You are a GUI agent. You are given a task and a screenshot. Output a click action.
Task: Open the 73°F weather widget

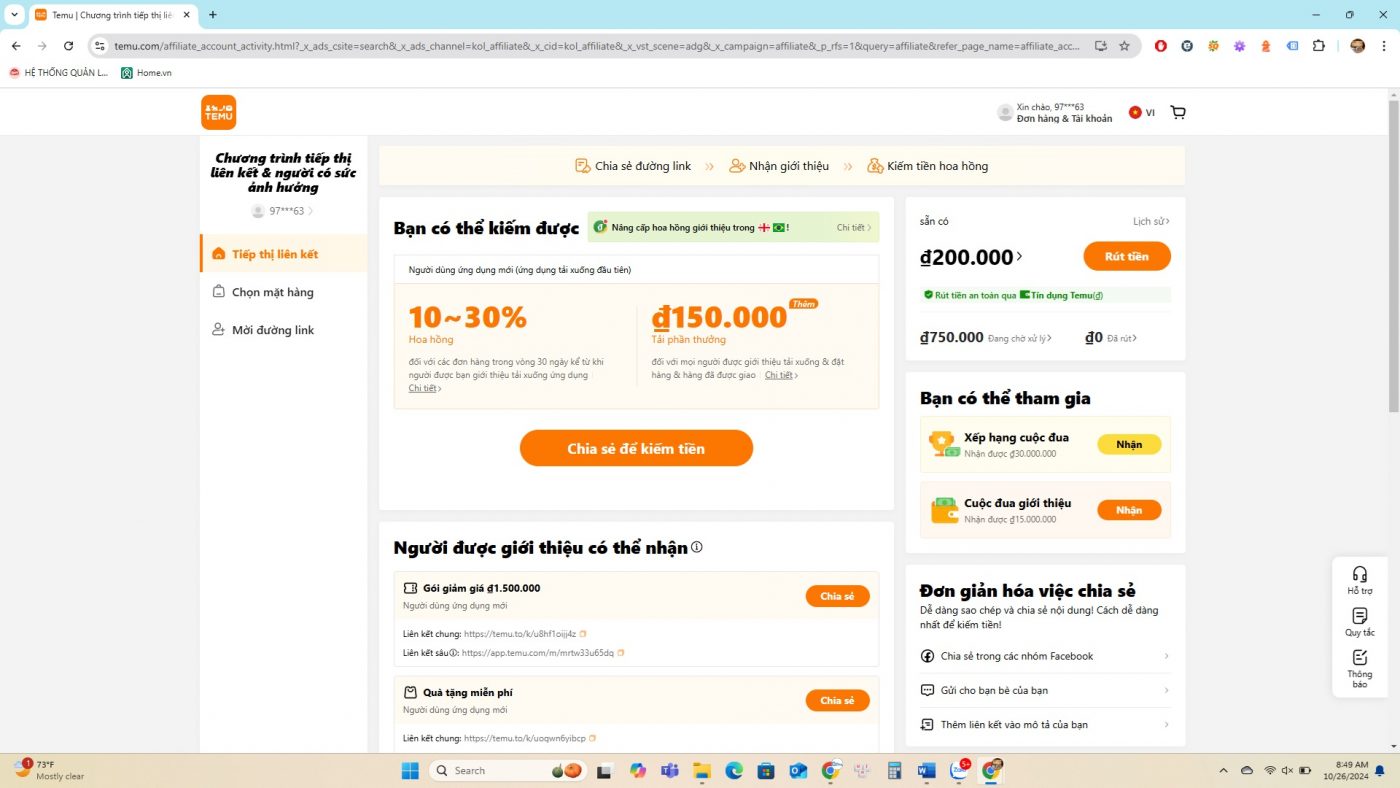click(x=50, y=770)
